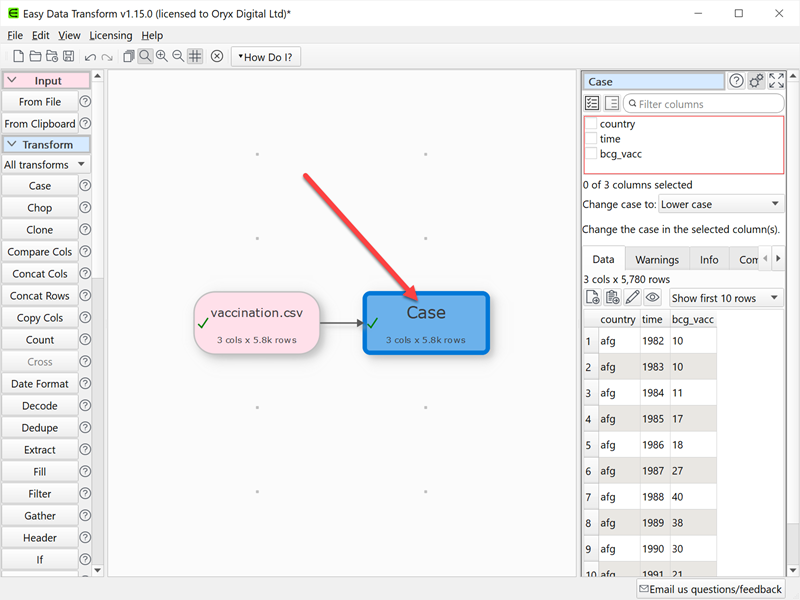Click the undo arrow in the toolbar
This screenshot has height=600, width=800.
coord(90,57)
